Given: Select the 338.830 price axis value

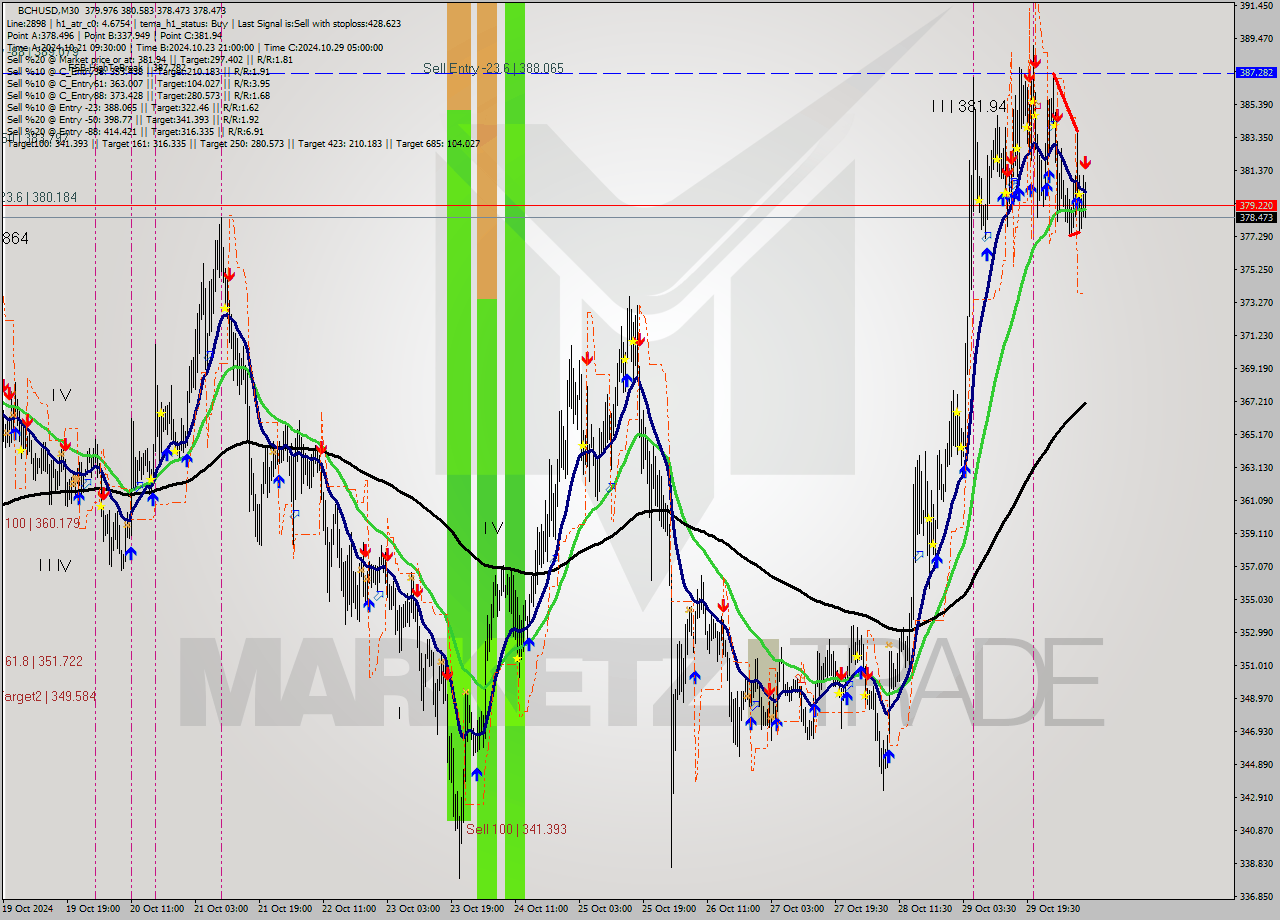Looking at the screenshot, I should point(1256,864).
